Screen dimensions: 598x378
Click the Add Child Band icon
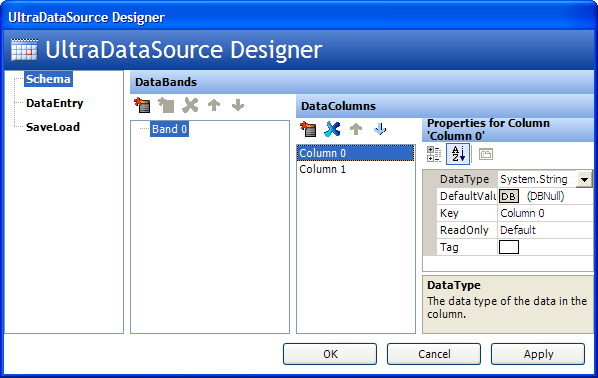[x=166, y=105]
